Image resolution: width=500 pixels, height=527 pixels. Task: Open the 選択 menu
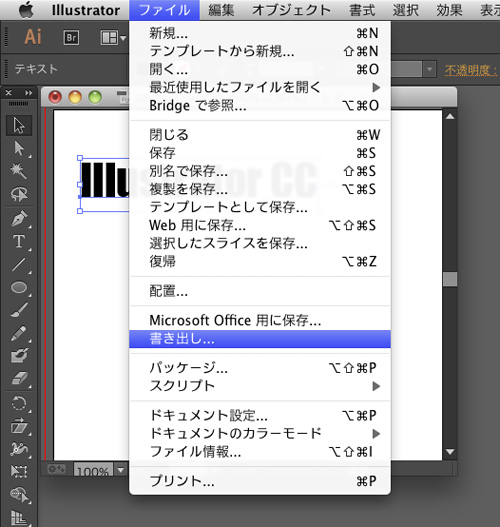tap(406, 10)
